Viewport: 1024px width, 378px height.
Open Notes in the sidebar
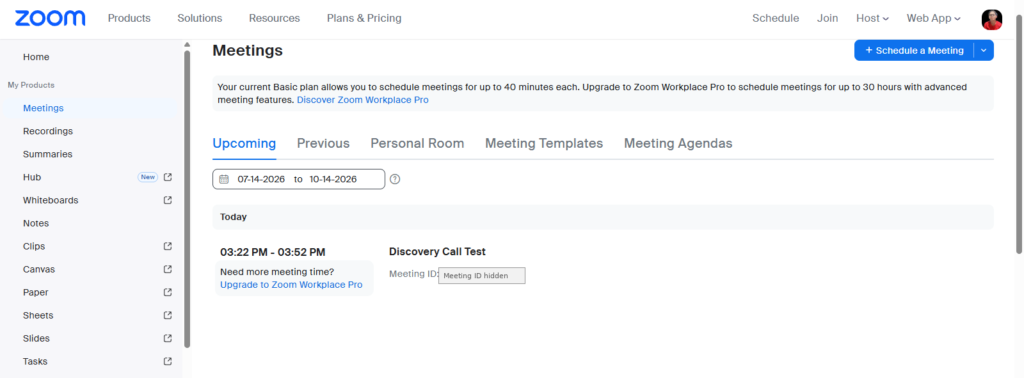point(36,223)
